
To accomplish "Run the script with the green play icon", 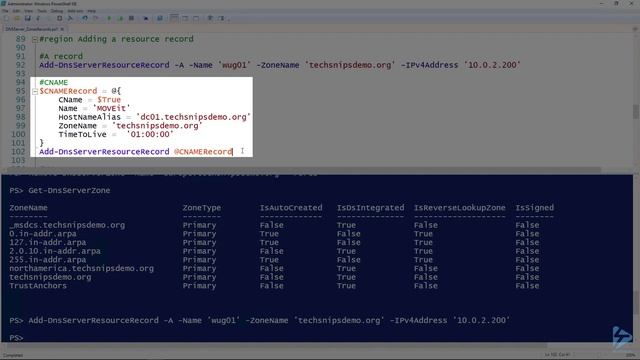I will pyautogui.click(x=109, y=18).
